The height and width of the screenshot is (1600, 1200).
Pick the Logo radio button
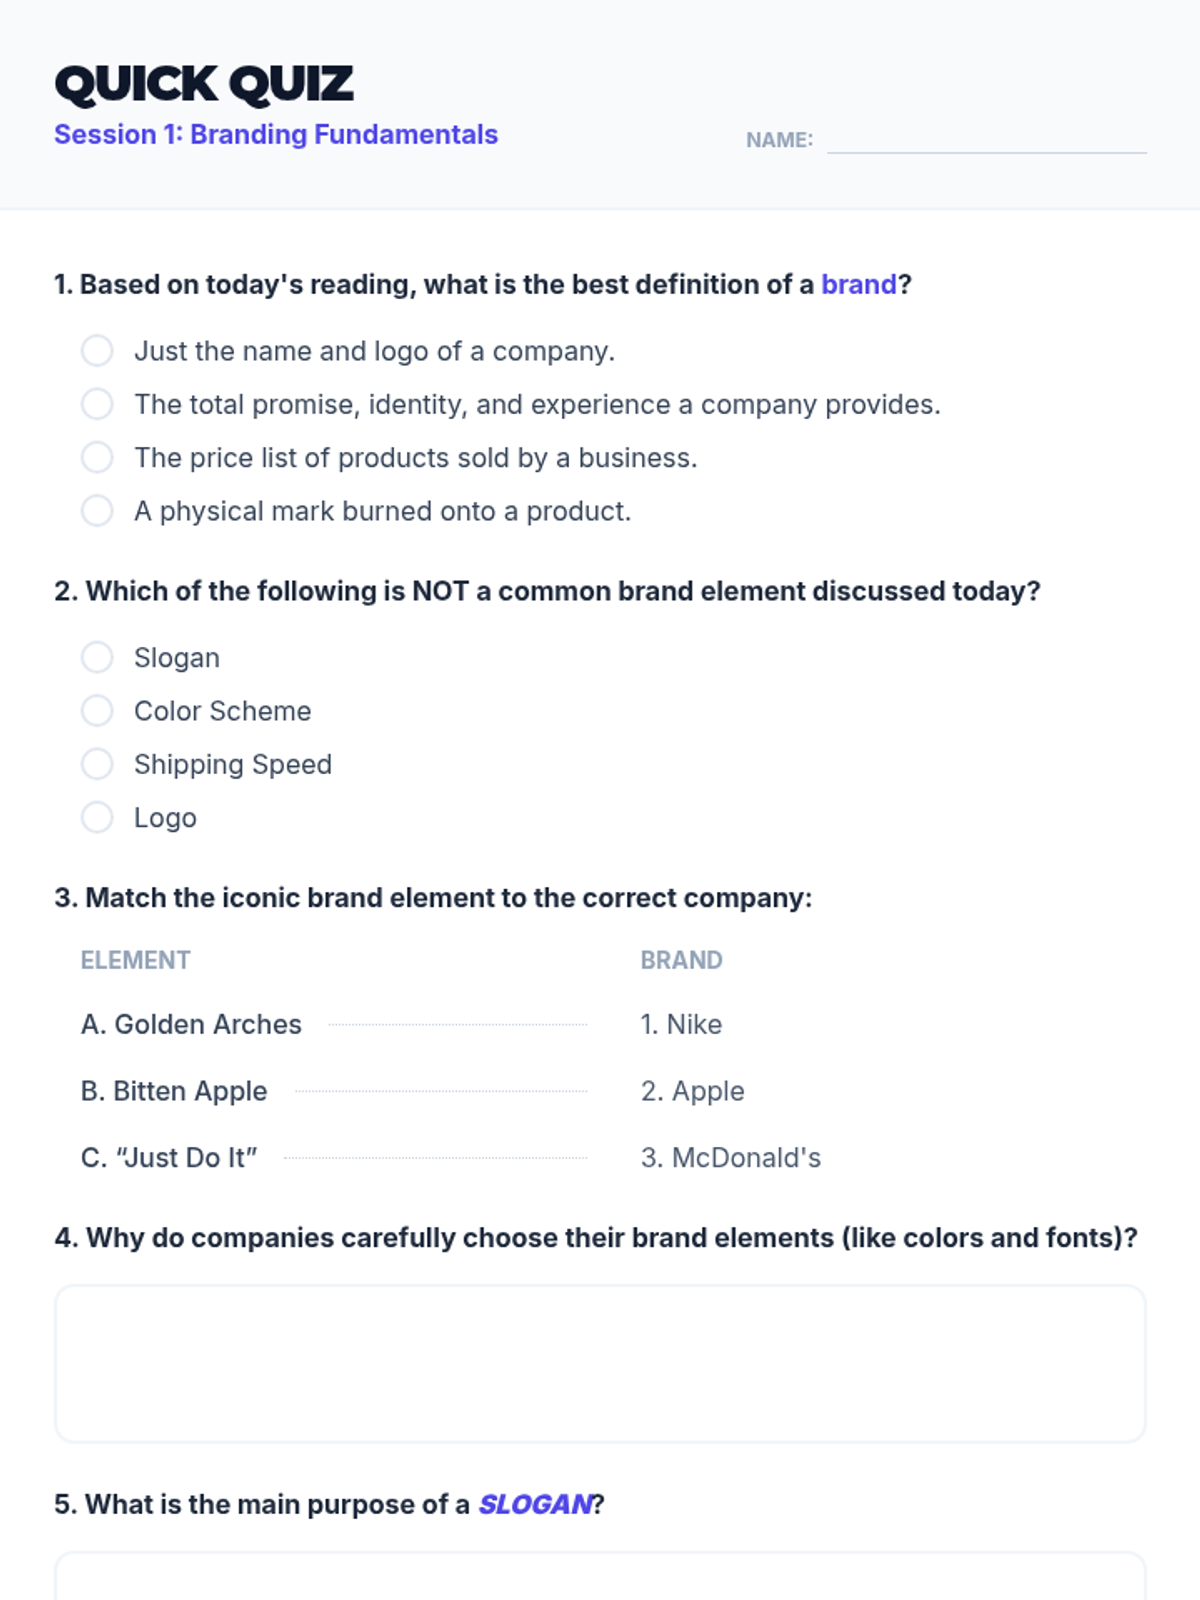click(97, 818)
